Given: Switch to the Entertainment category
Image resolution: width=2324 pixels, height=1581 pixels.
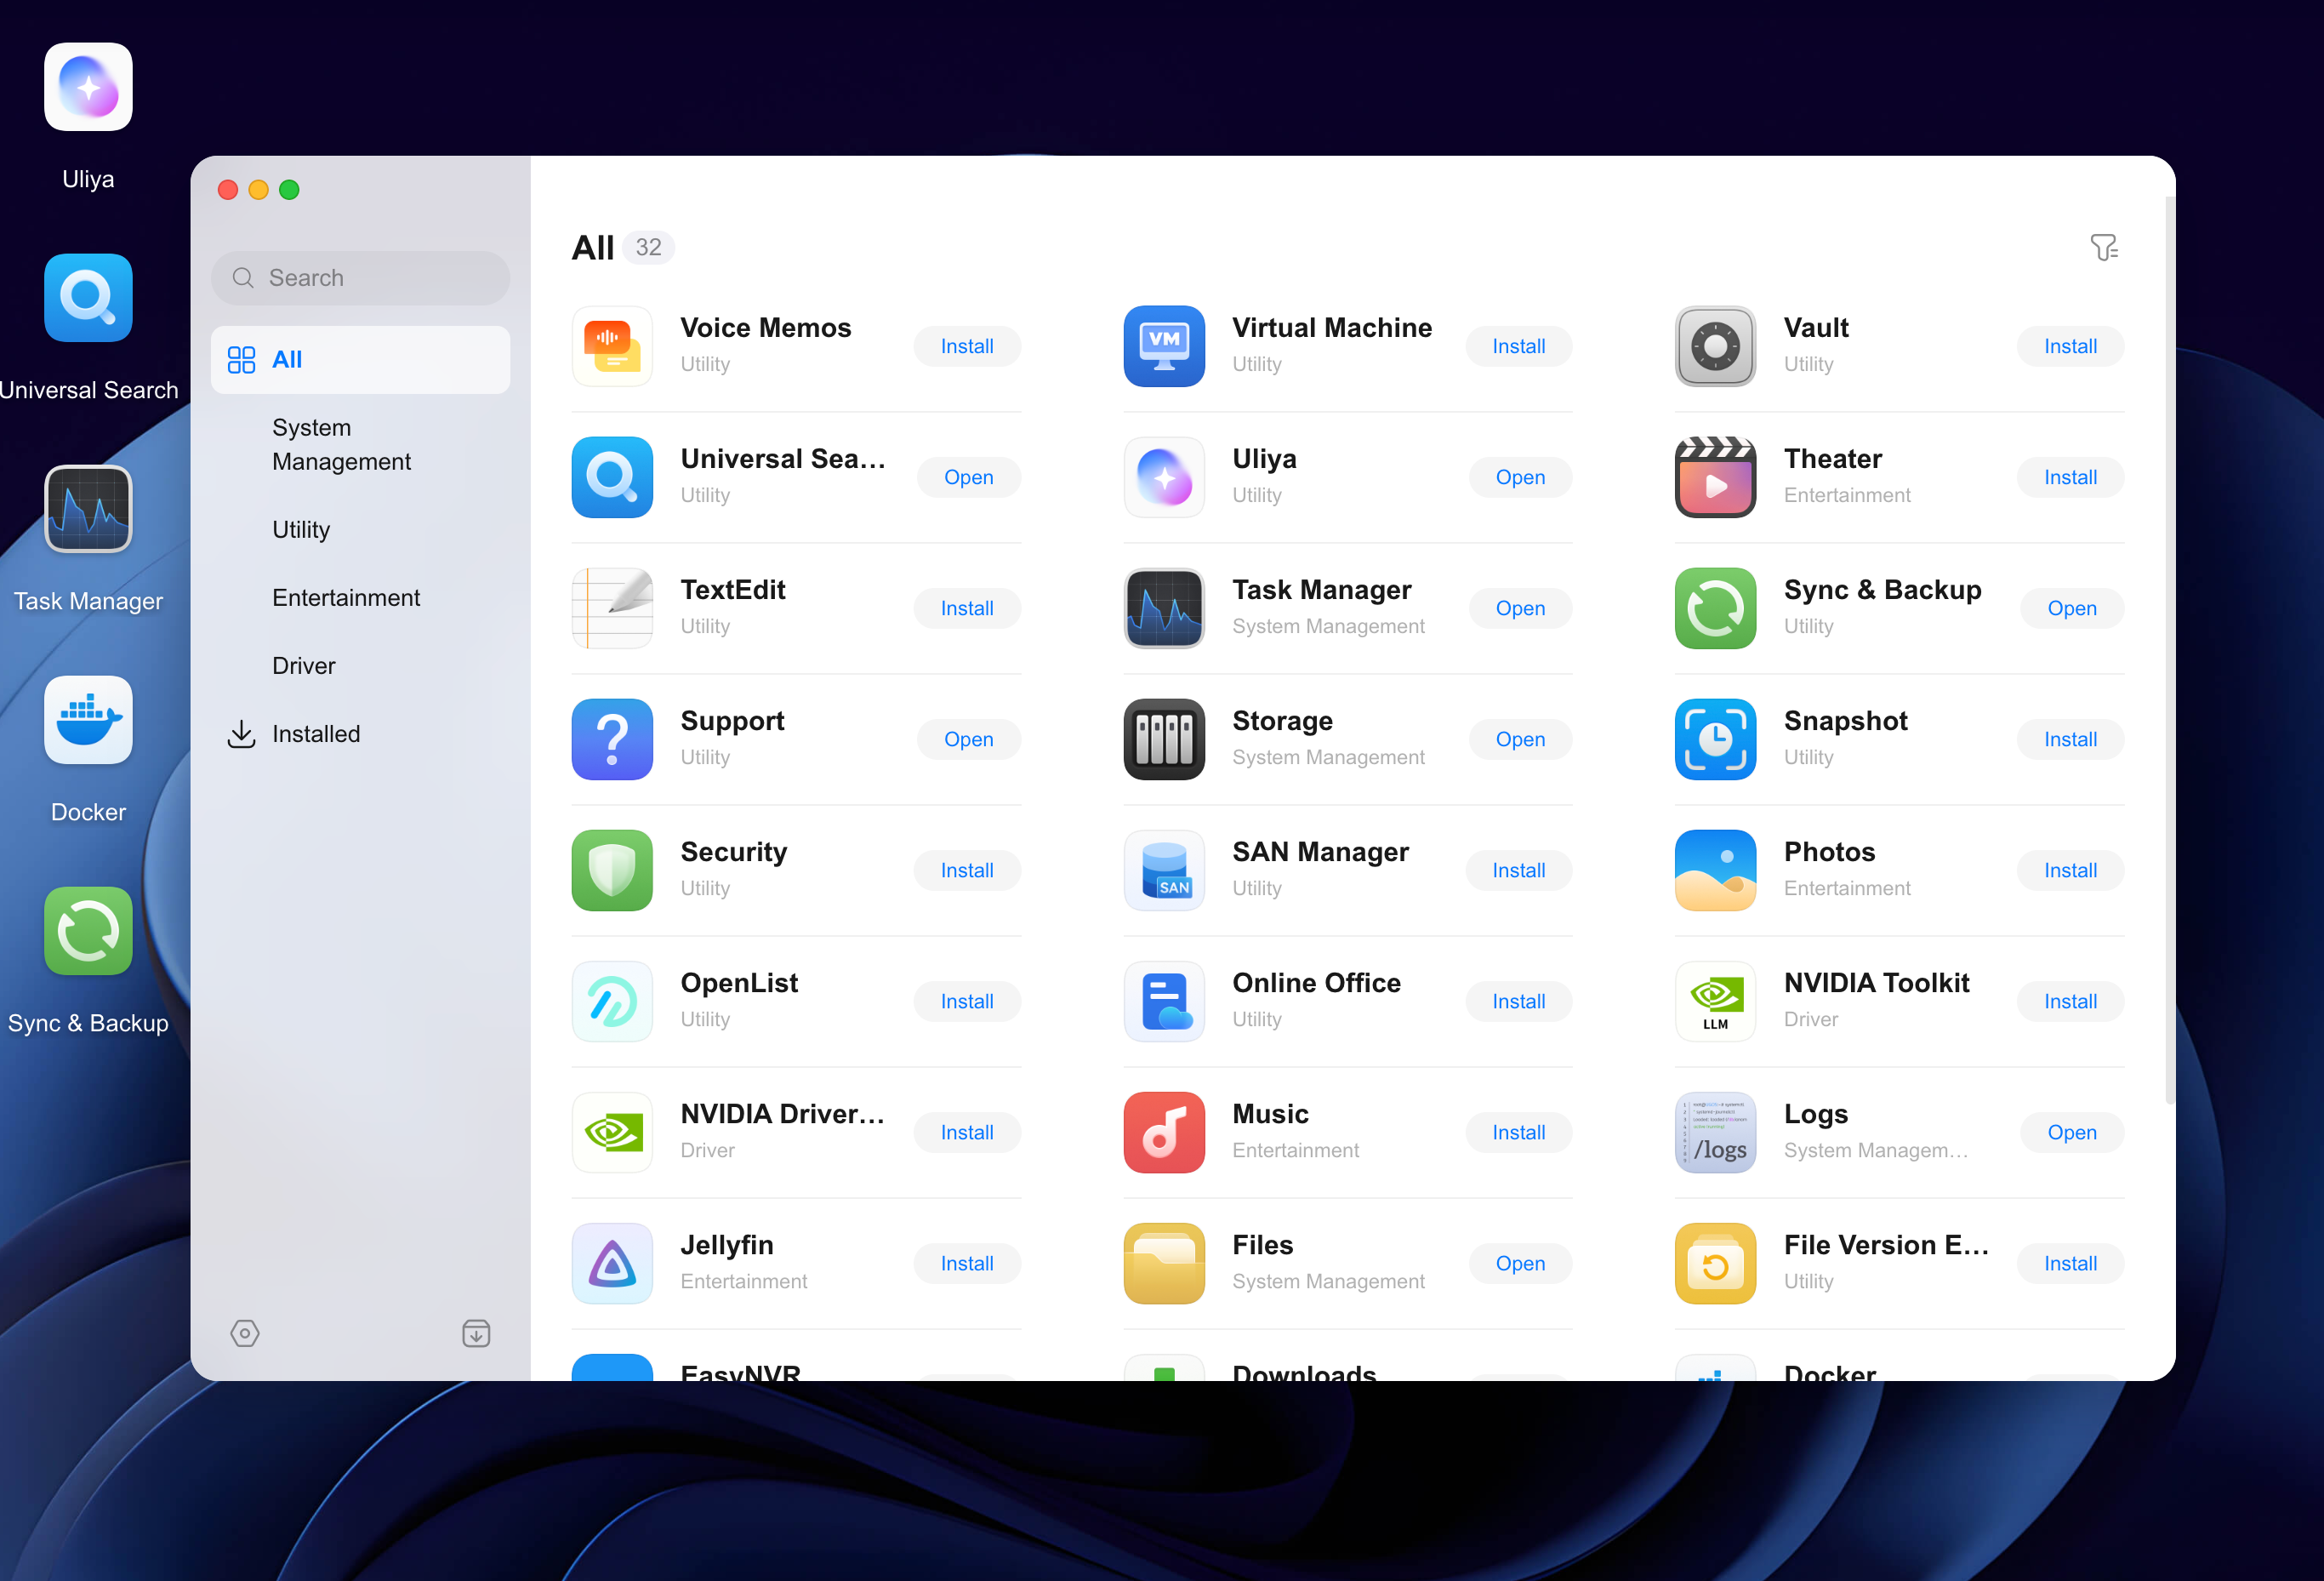Looking at the screenshot, I should [x=360, y=597].
